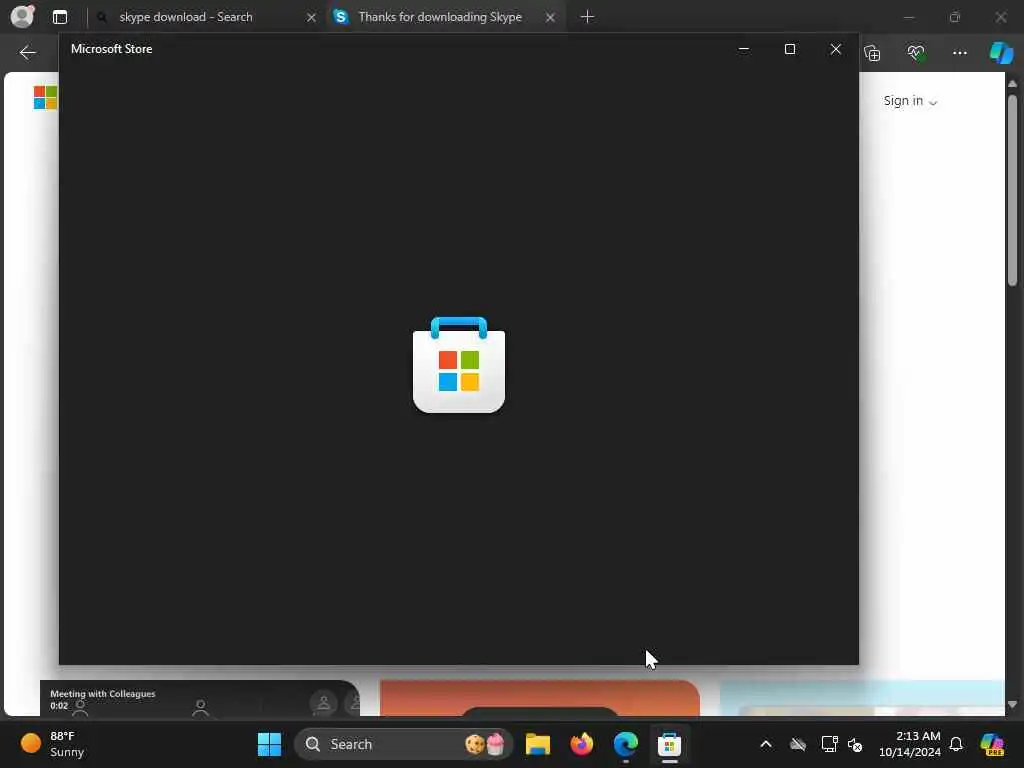Minimize the Microsoft Store window
Viewport: 1024px width, 768px height.
[744, 49]
